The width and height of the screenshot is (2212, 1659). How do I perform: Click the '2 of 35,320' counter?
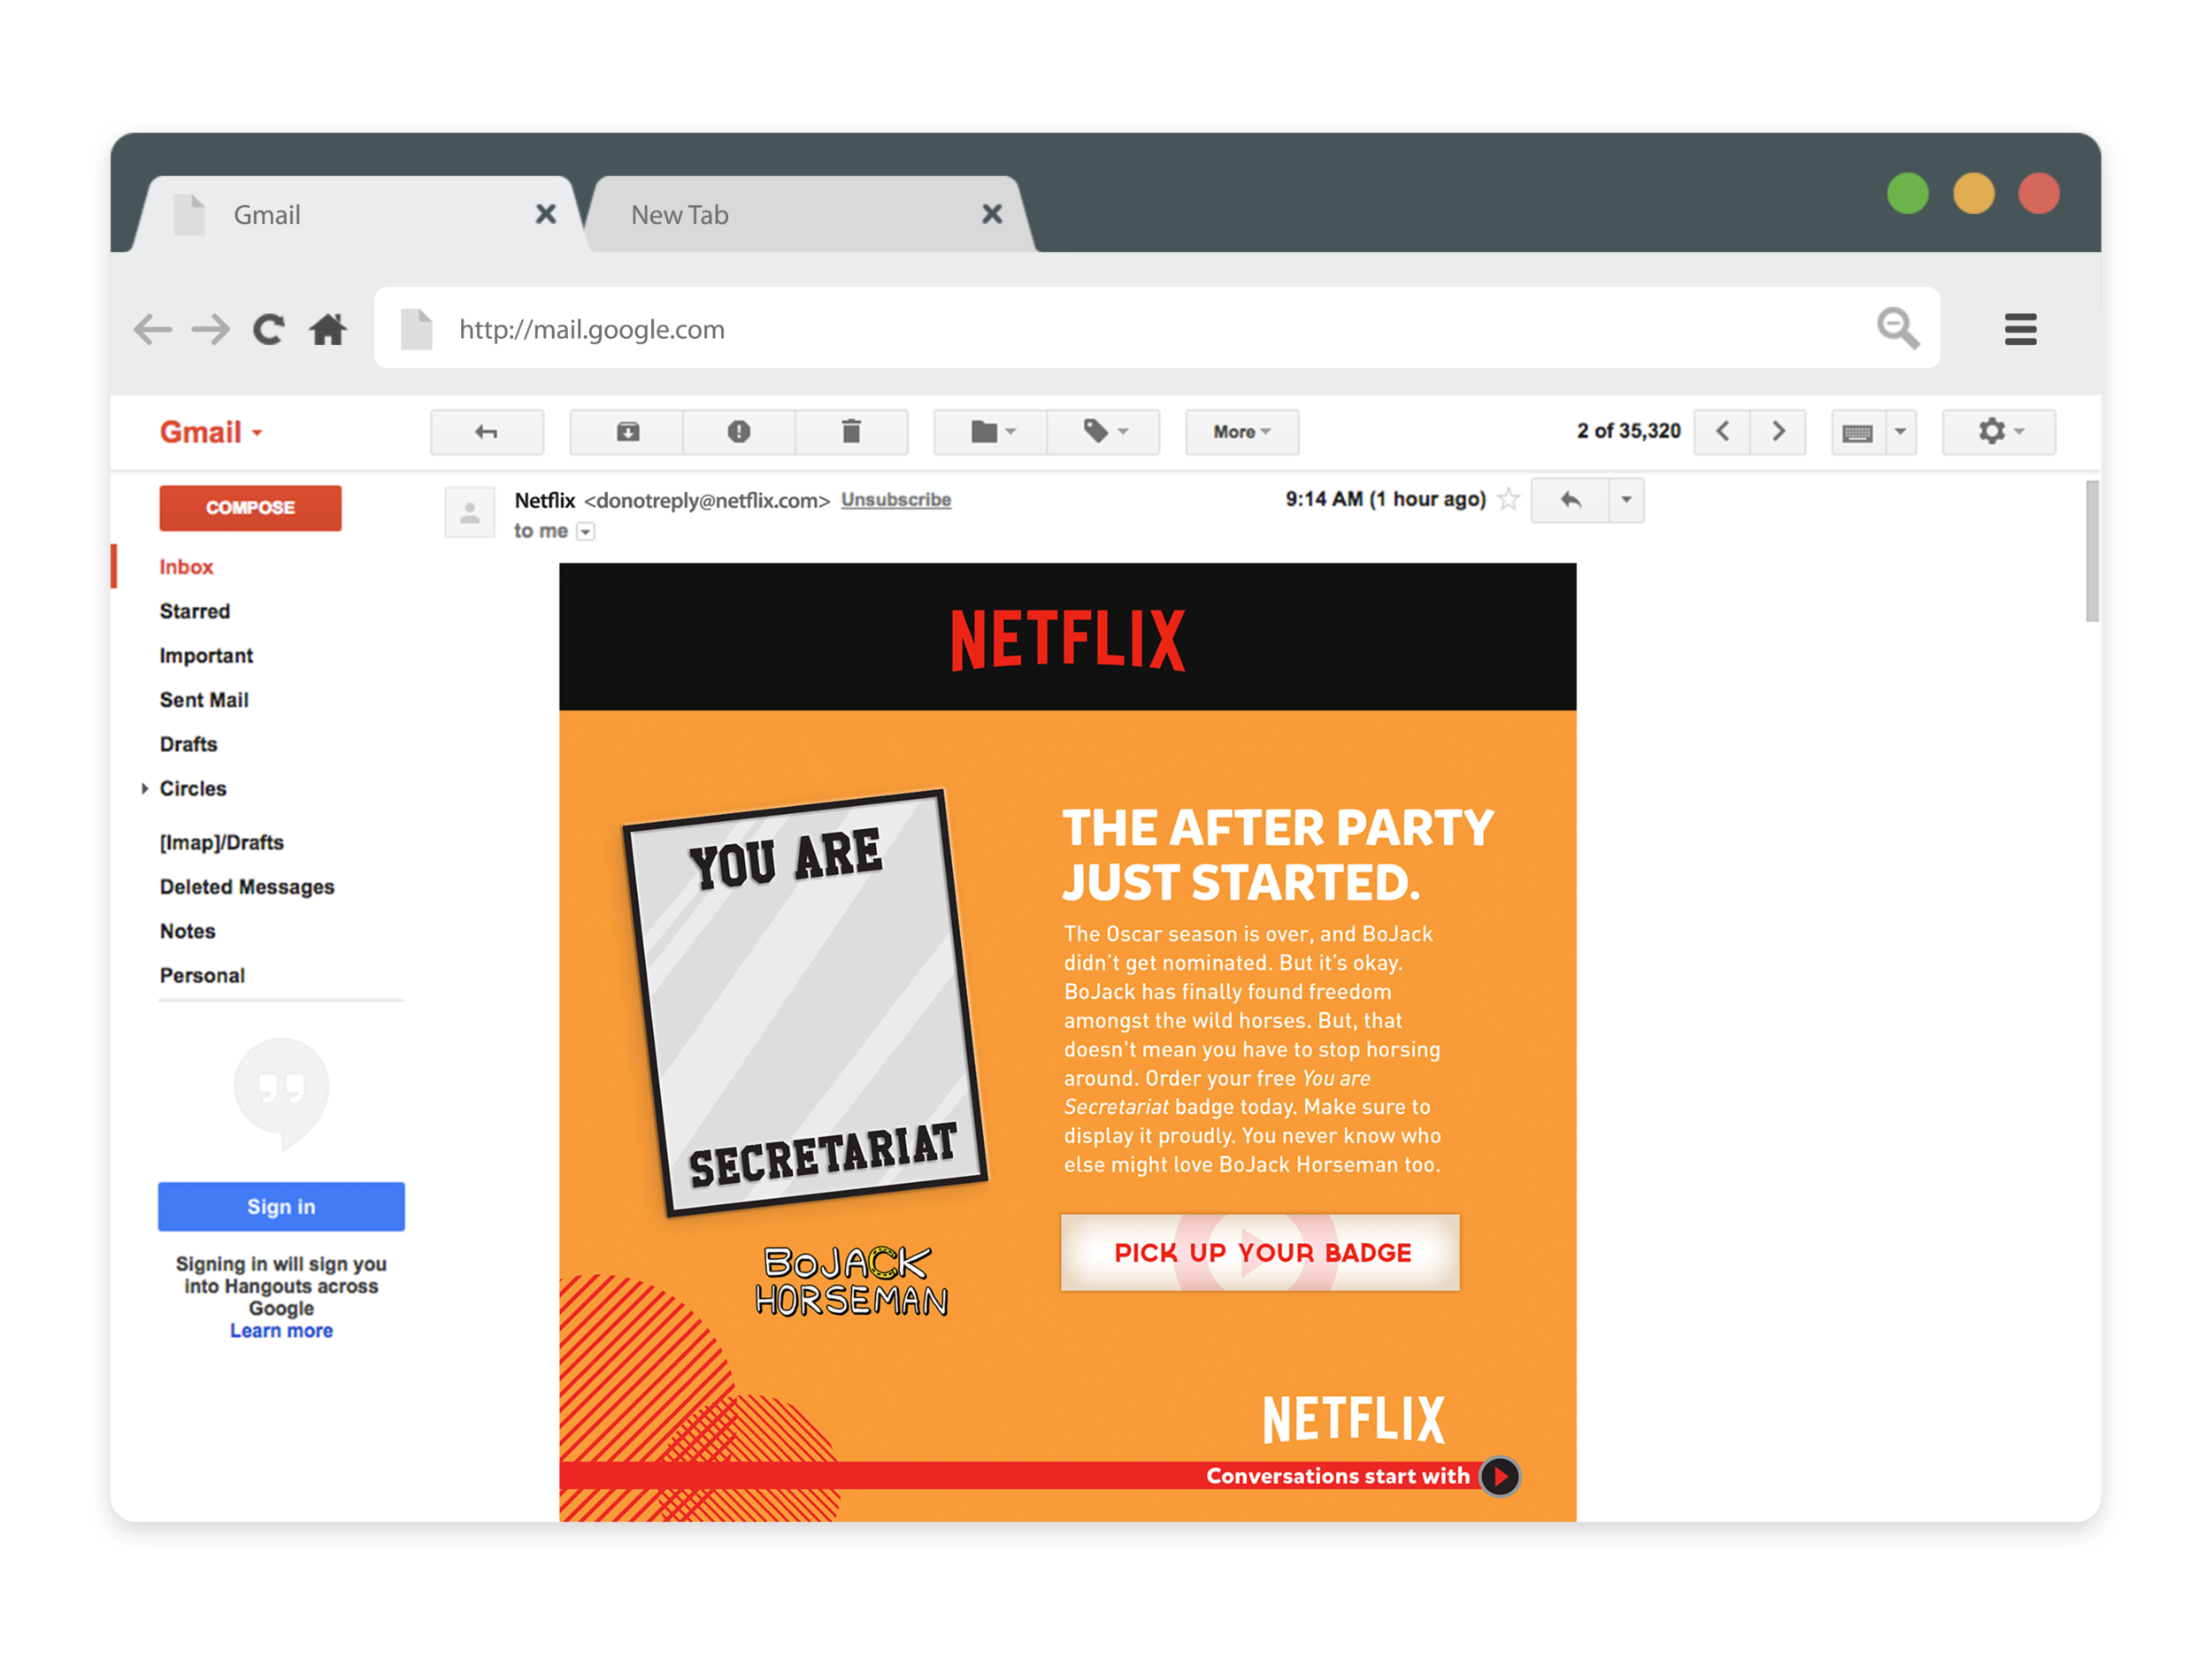(x=1629, y=431)
